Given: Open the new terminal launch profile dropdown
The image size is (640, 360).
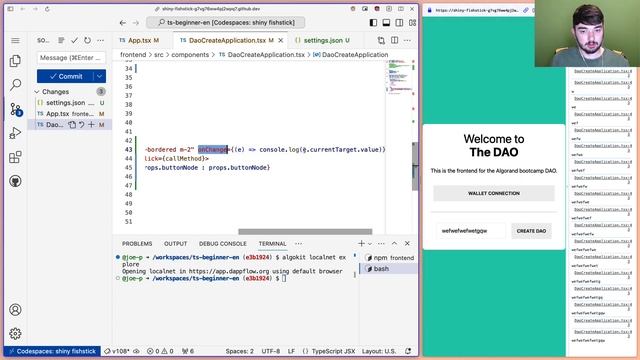Looking at the screenshot, I should point(370,244).
